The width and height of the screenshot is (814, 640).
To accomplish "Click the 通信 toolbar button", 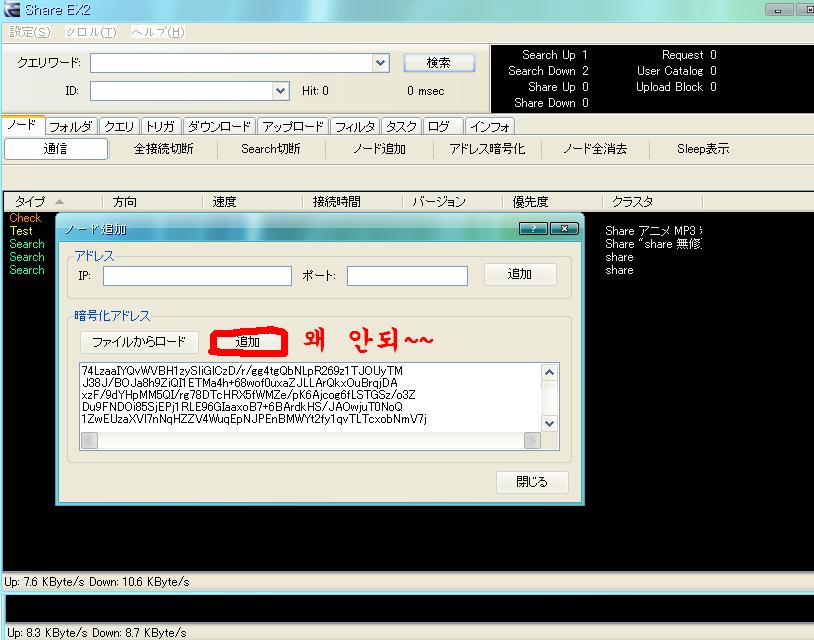I will pos(56,149).
